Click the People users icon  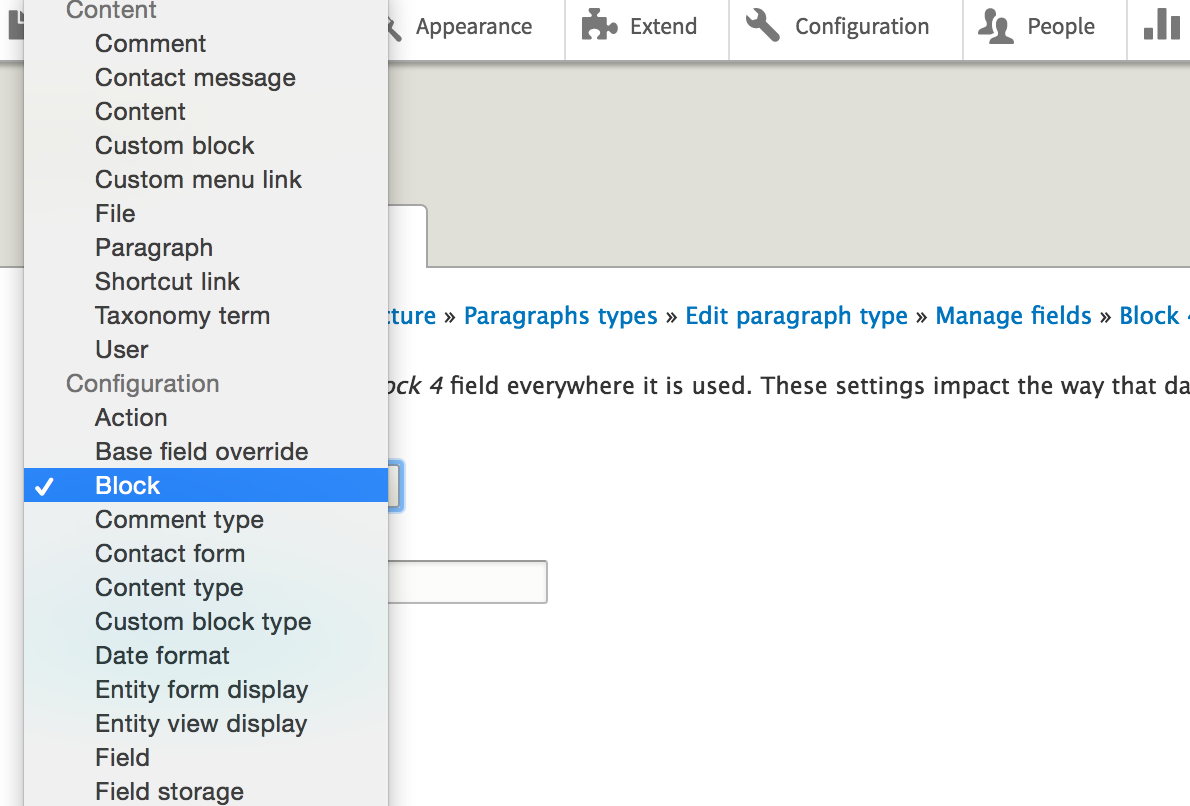coord(995,26)
